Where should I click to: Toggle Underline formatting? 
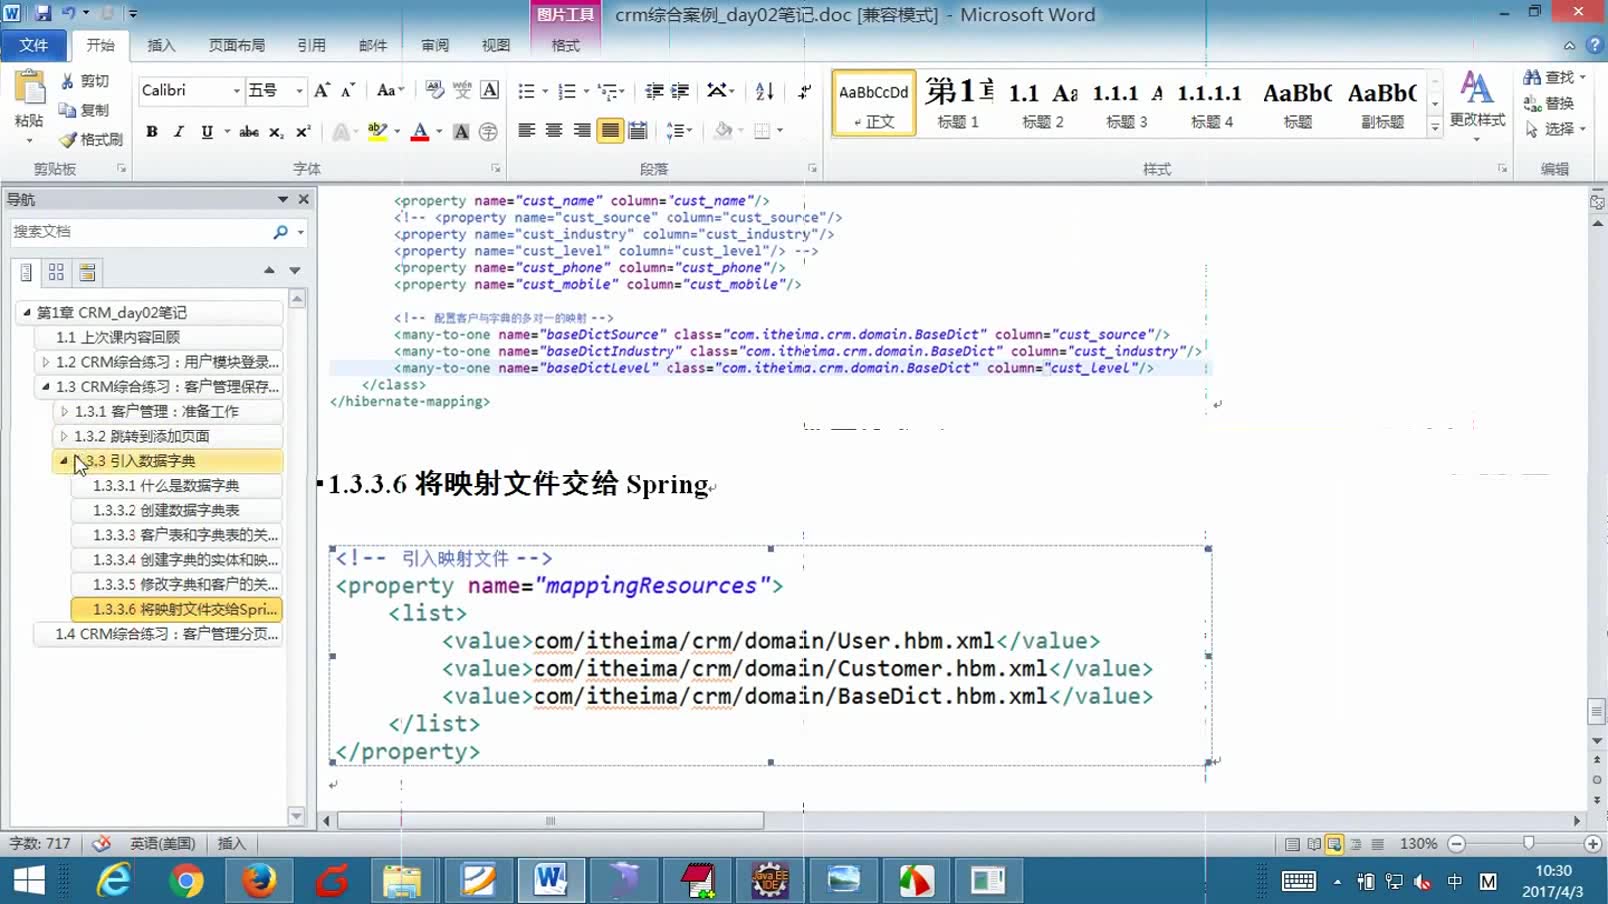[207, 131]
